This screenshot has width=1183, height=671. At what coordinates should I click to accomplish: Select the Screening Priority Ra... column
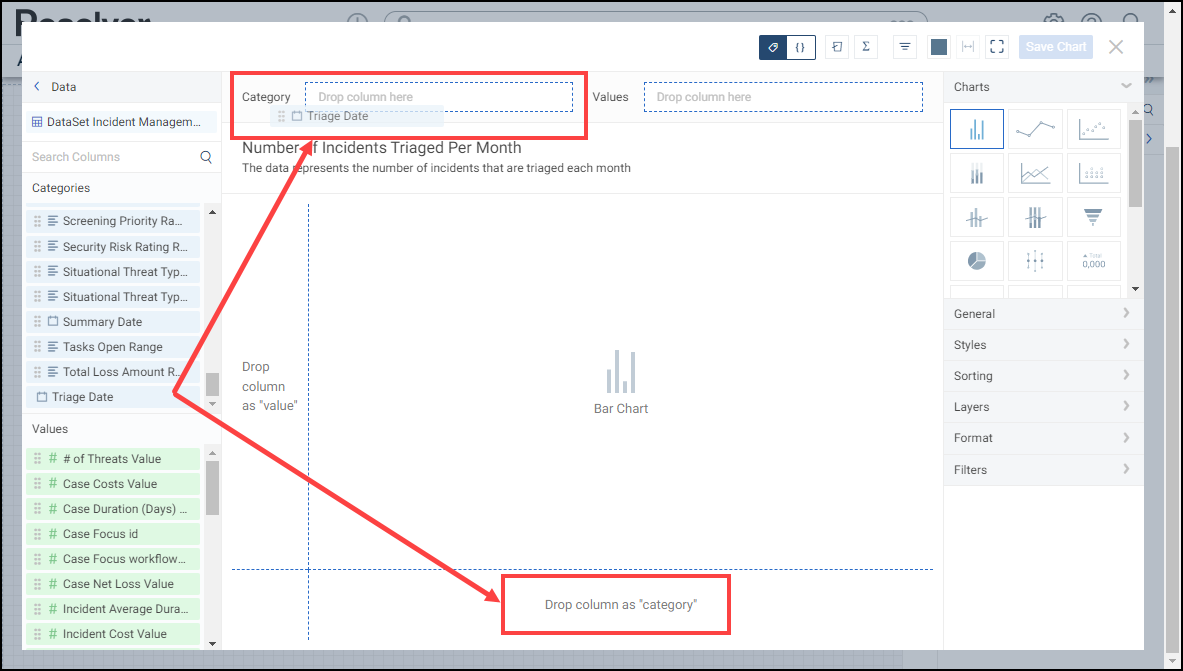113,221
